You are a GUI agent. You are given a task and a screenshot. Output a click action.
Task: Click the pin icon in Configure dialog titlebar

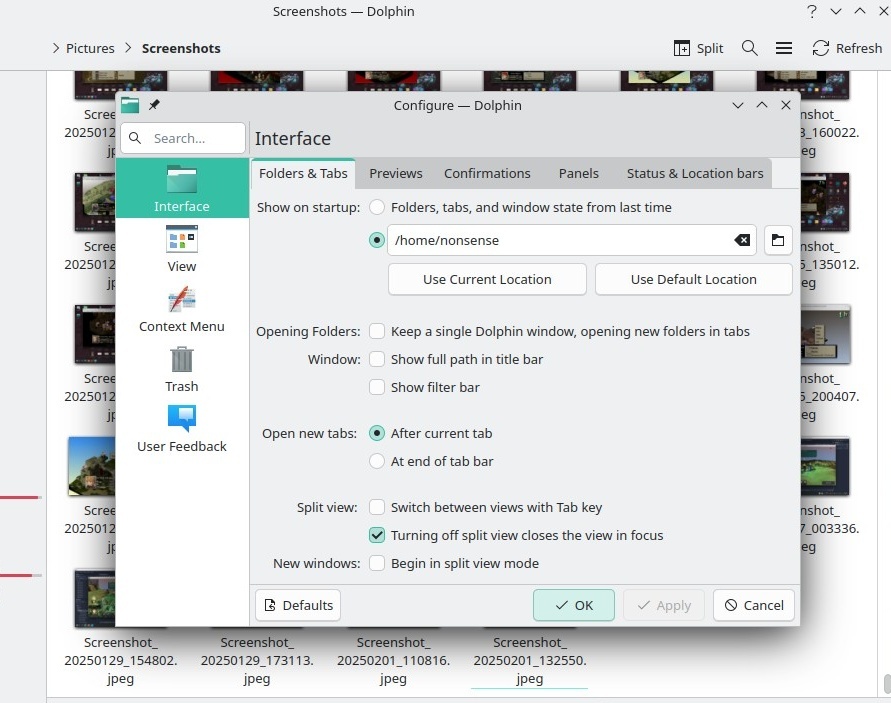coord(154,105)
